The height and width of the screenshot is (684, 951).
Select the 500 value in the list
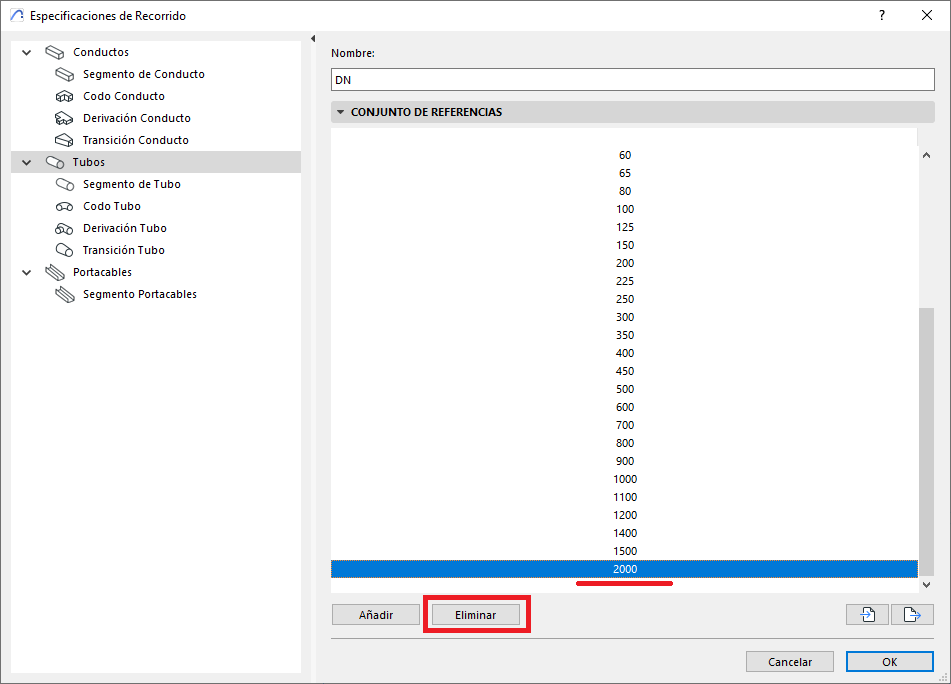pyautogui.click(x=625, y=389)
